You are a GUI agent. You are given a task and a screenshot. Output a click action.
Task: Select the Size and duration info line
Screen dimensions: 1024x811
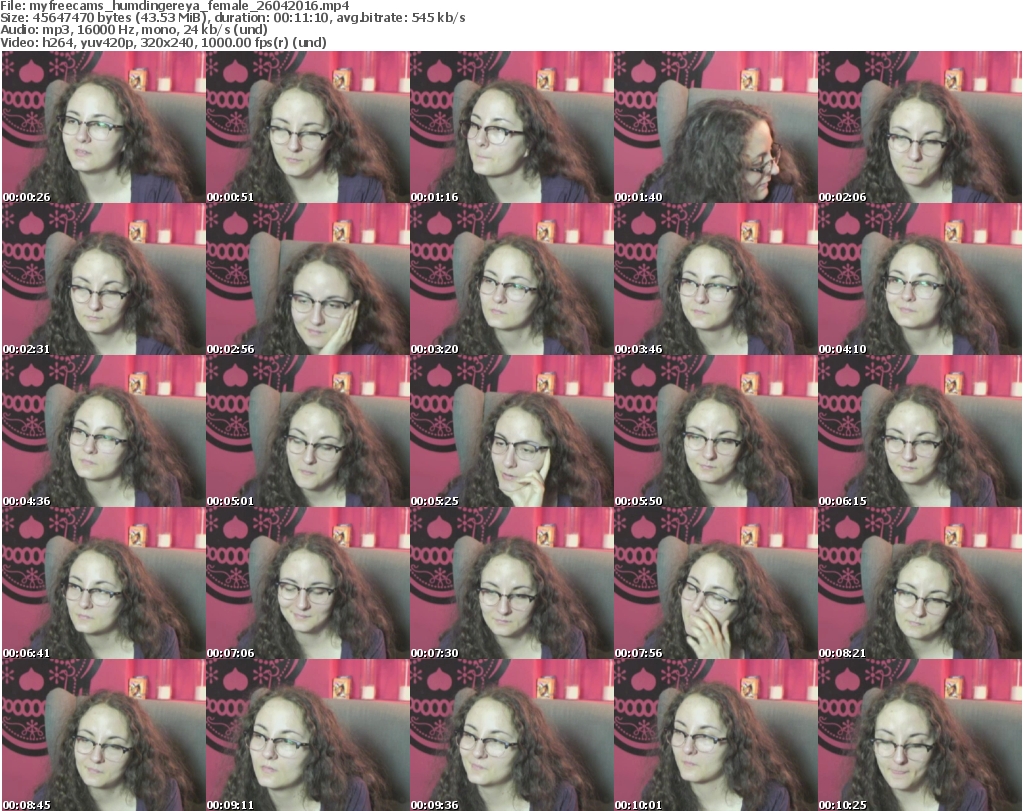(233, 18)
